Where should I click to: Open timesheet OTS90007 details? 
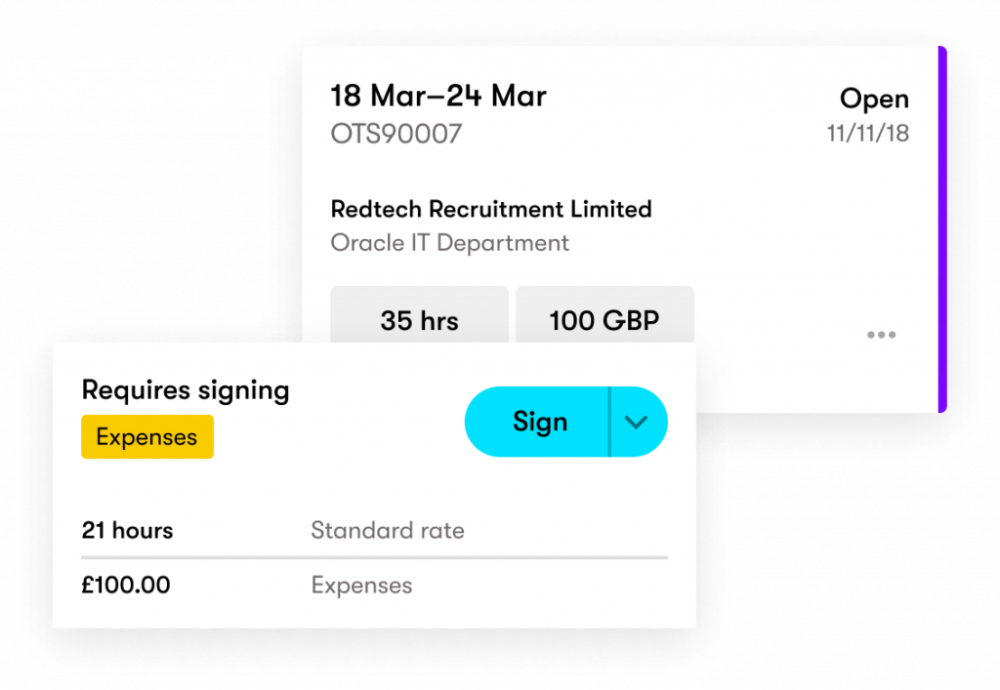click(396, 134)
